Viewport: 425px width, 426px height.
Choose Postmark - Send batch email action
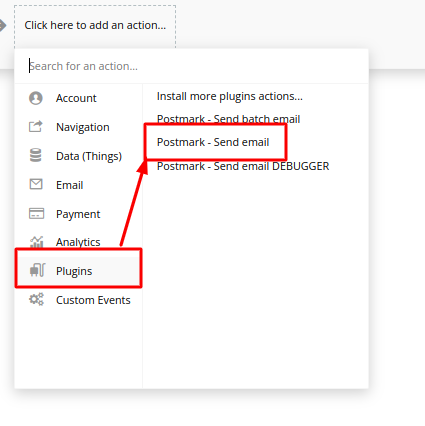pyautogui.click(x=228, y=119)
